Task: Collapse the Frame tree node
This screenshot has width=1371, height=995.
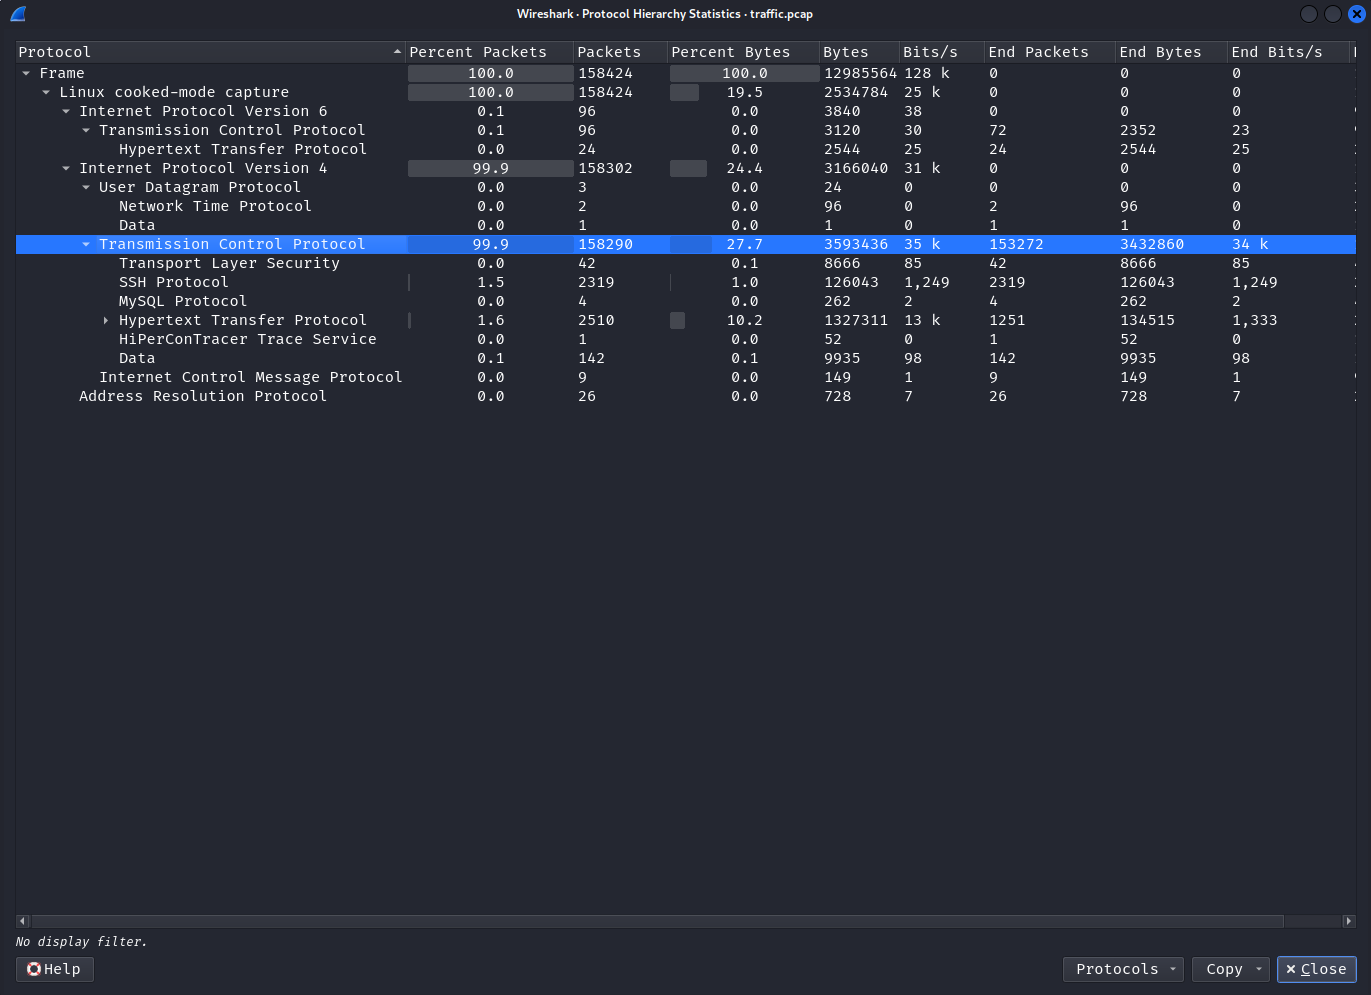Action: pos(26,73)
